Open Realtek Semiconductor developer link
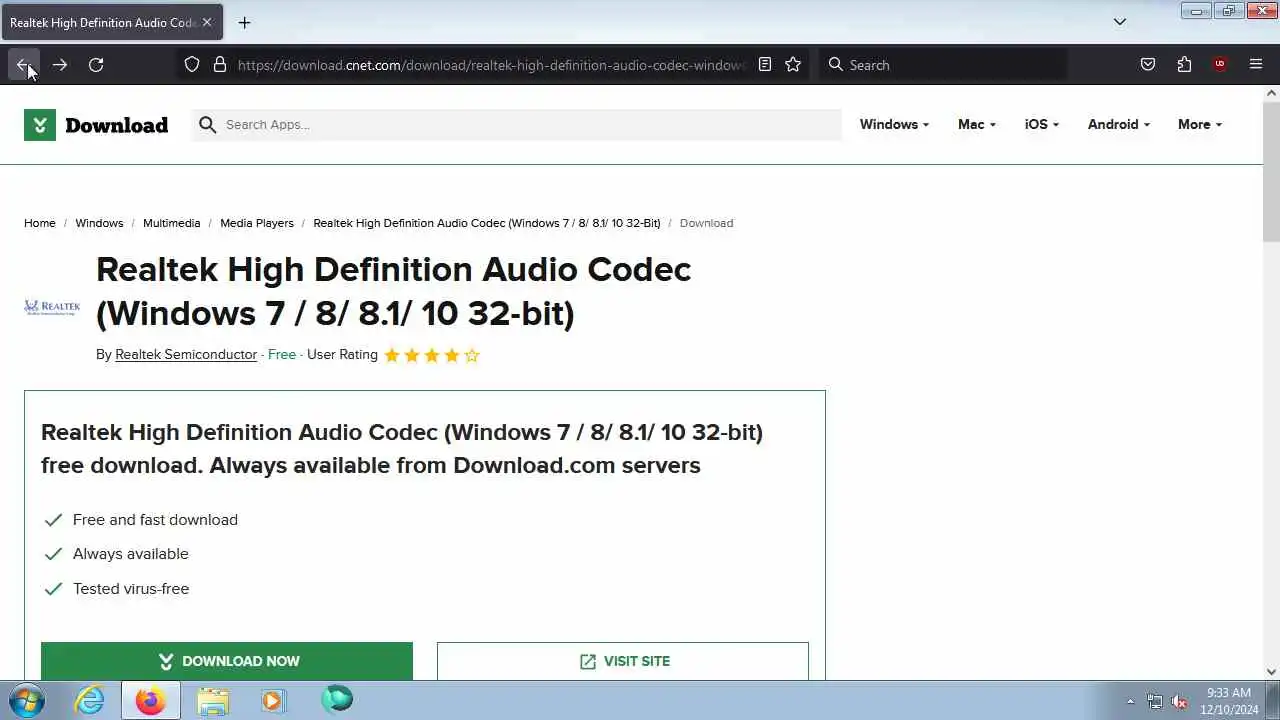The width and height of the screenshot is (1280, 720). [186, 355]
